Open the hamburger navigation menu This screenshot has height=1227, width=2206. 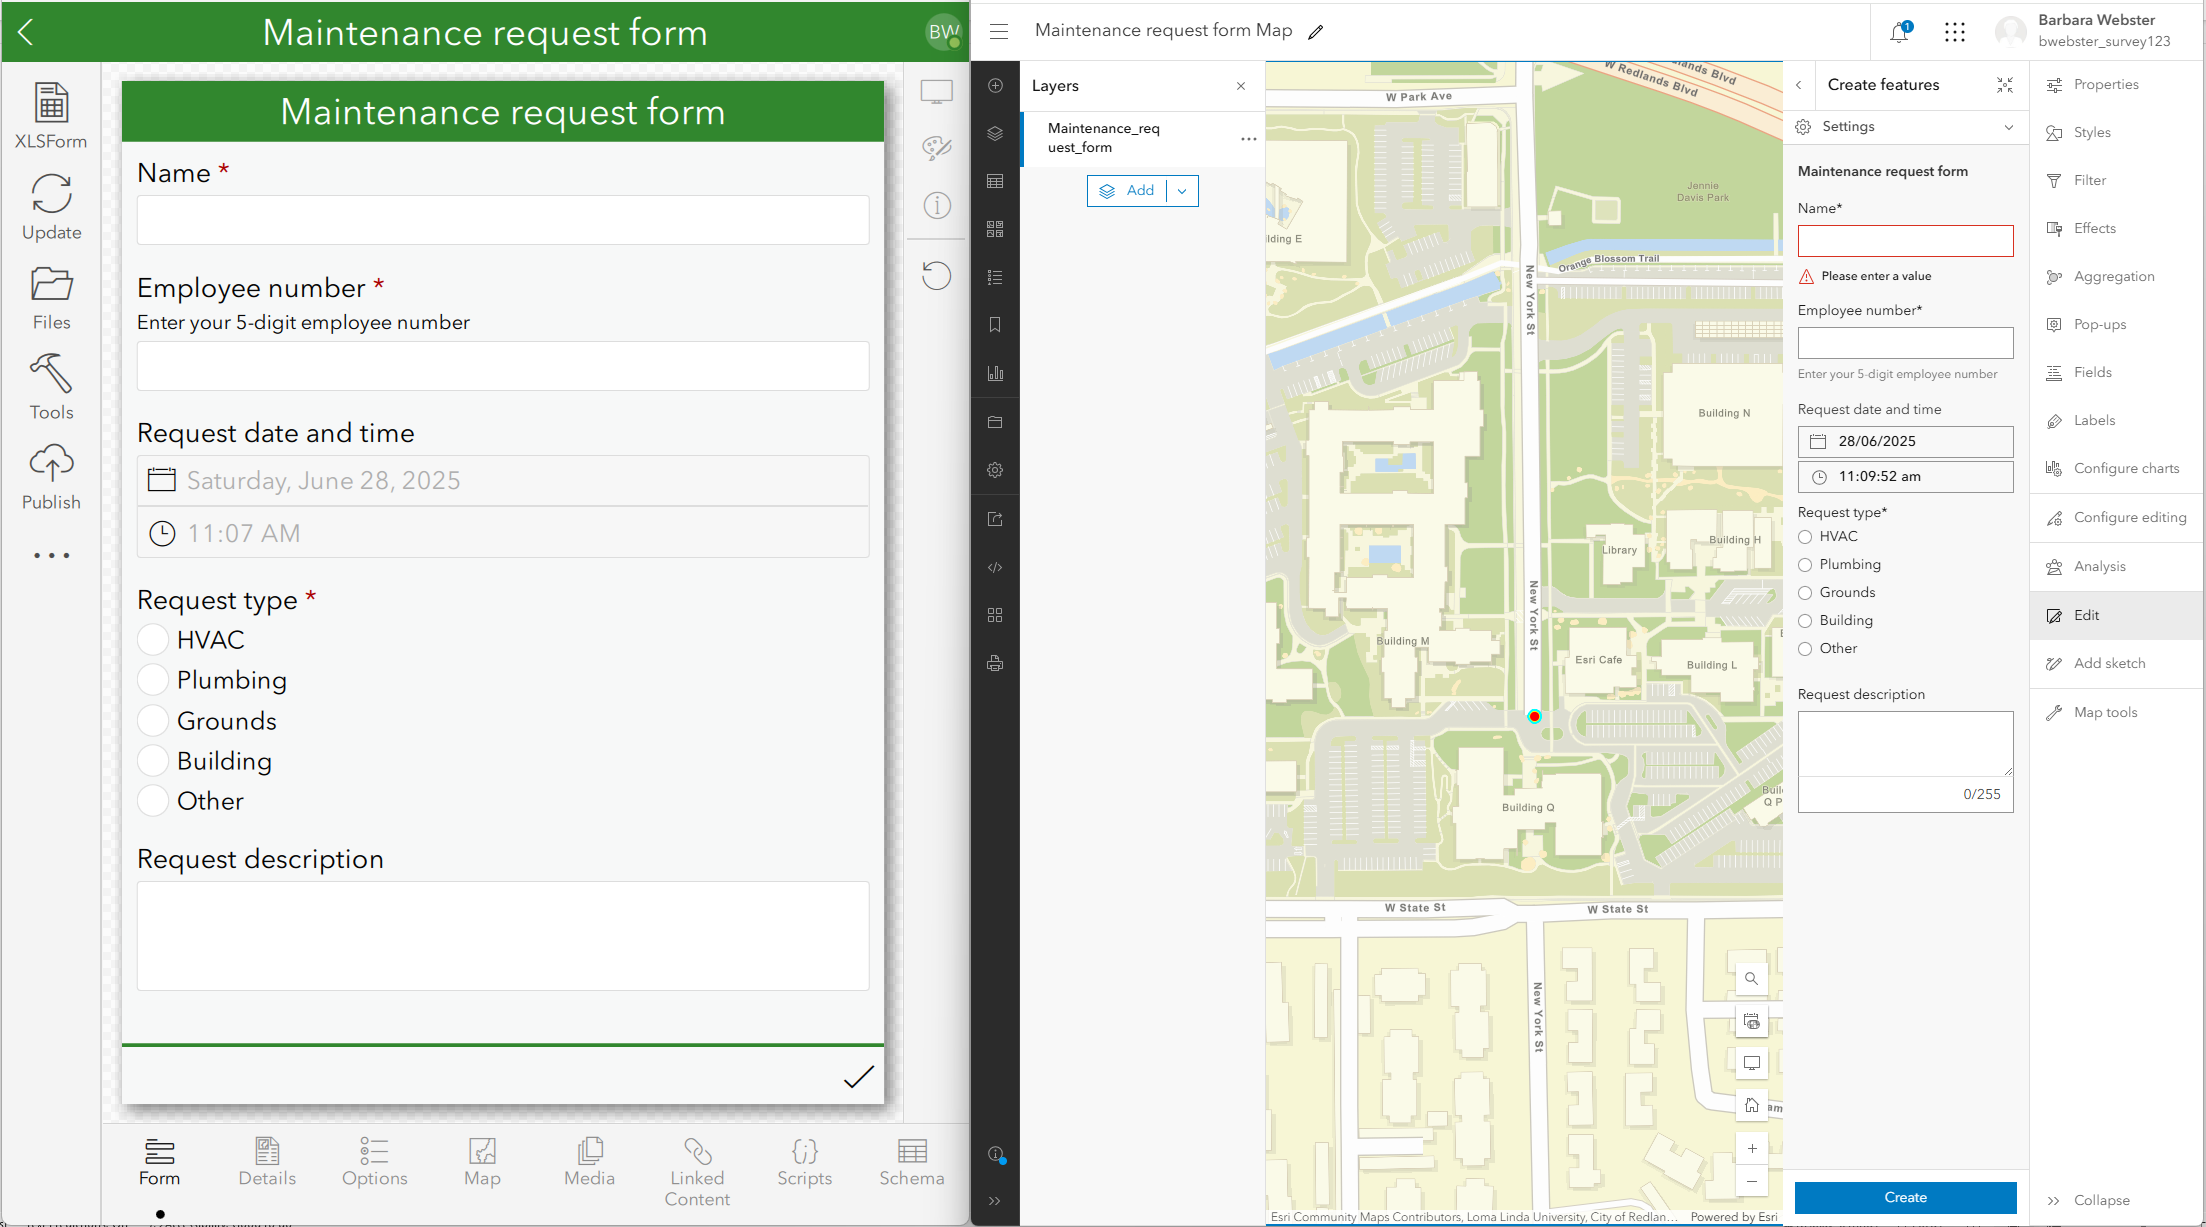coord(998,31)
